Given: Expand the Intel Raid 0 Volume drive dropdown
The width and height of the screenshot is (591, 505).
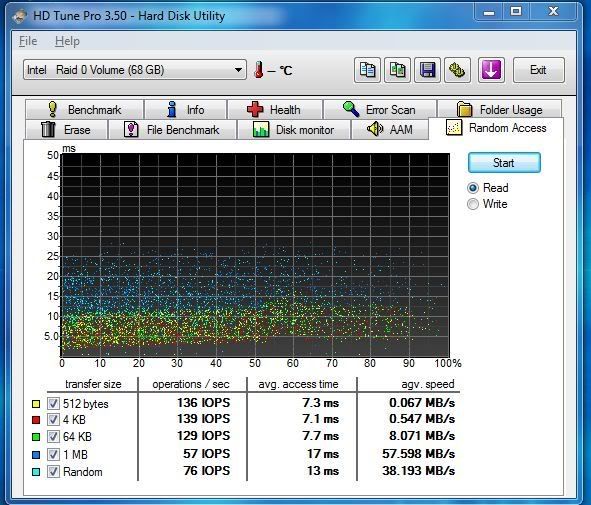Looking at the screenshot, I should 135,70.
